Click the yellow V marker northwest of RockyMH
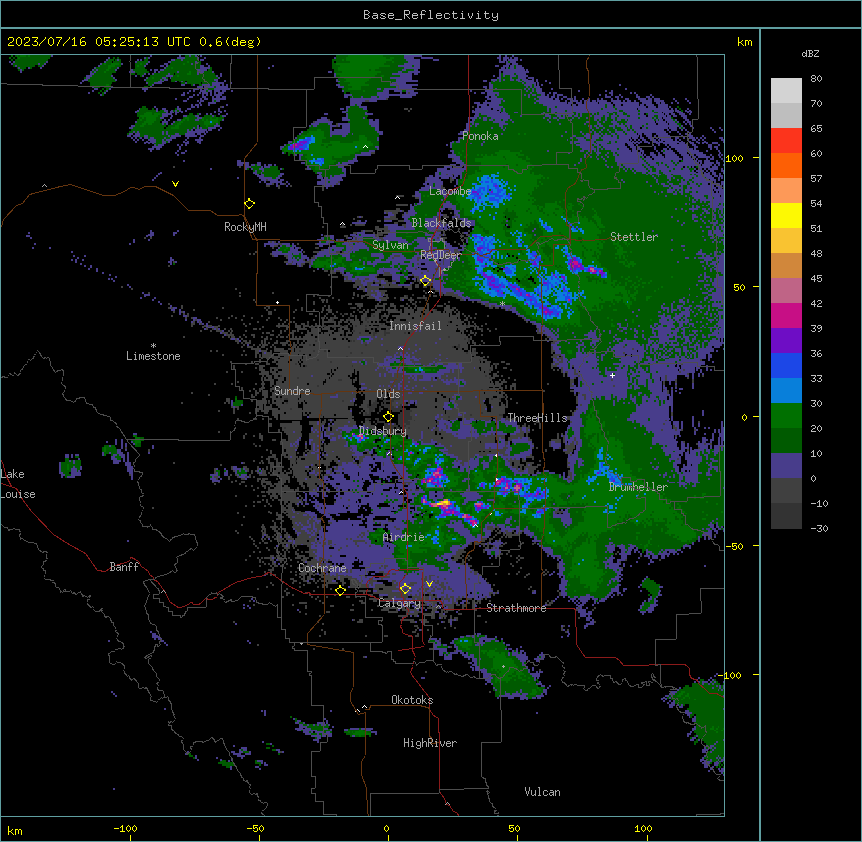Image resolution: width=862 pixels, height=842 pixels. (175, 184)
